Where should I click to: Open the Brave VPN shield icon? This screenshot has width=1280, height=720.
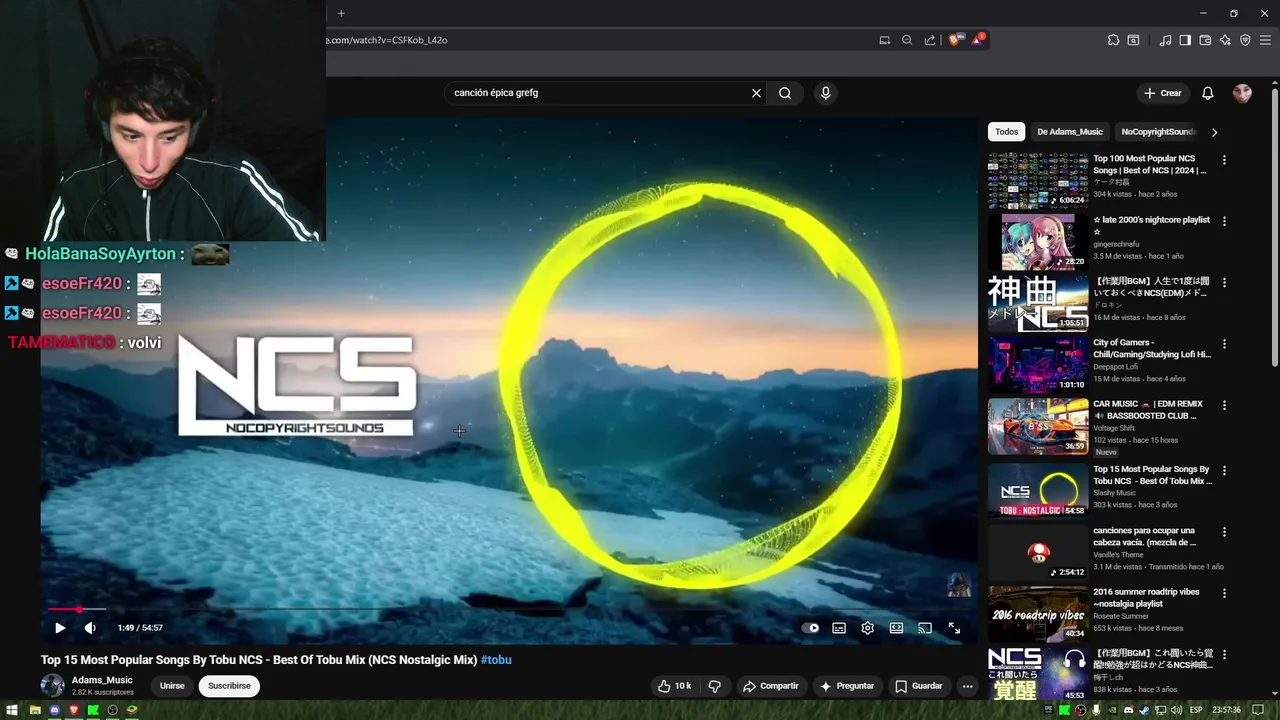coord(1245,40)
